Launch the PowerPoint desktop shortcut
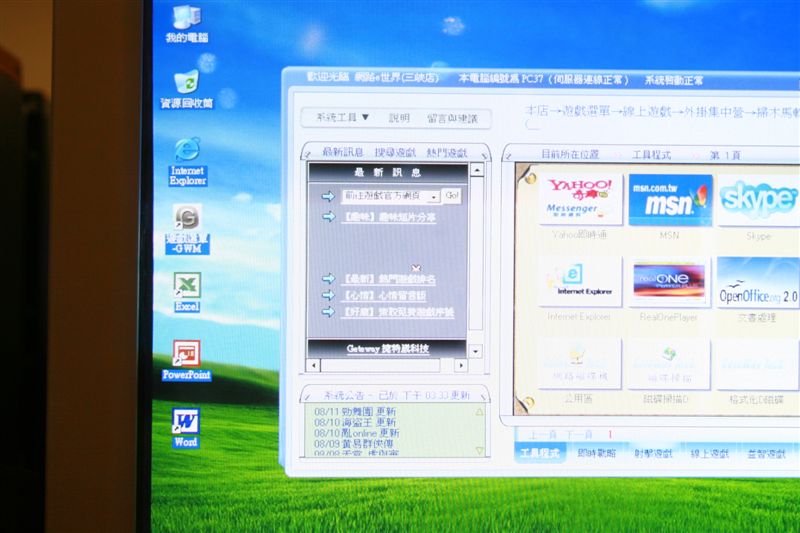The width and height of the screenshot is (800, 533). (186, 360)
